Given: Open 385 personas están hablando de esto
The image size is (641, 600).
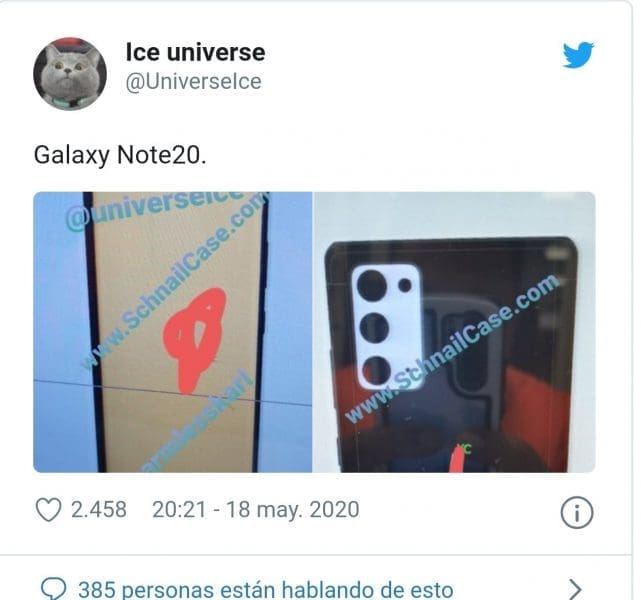Looking at the screenshot, I should coord(266,590).
